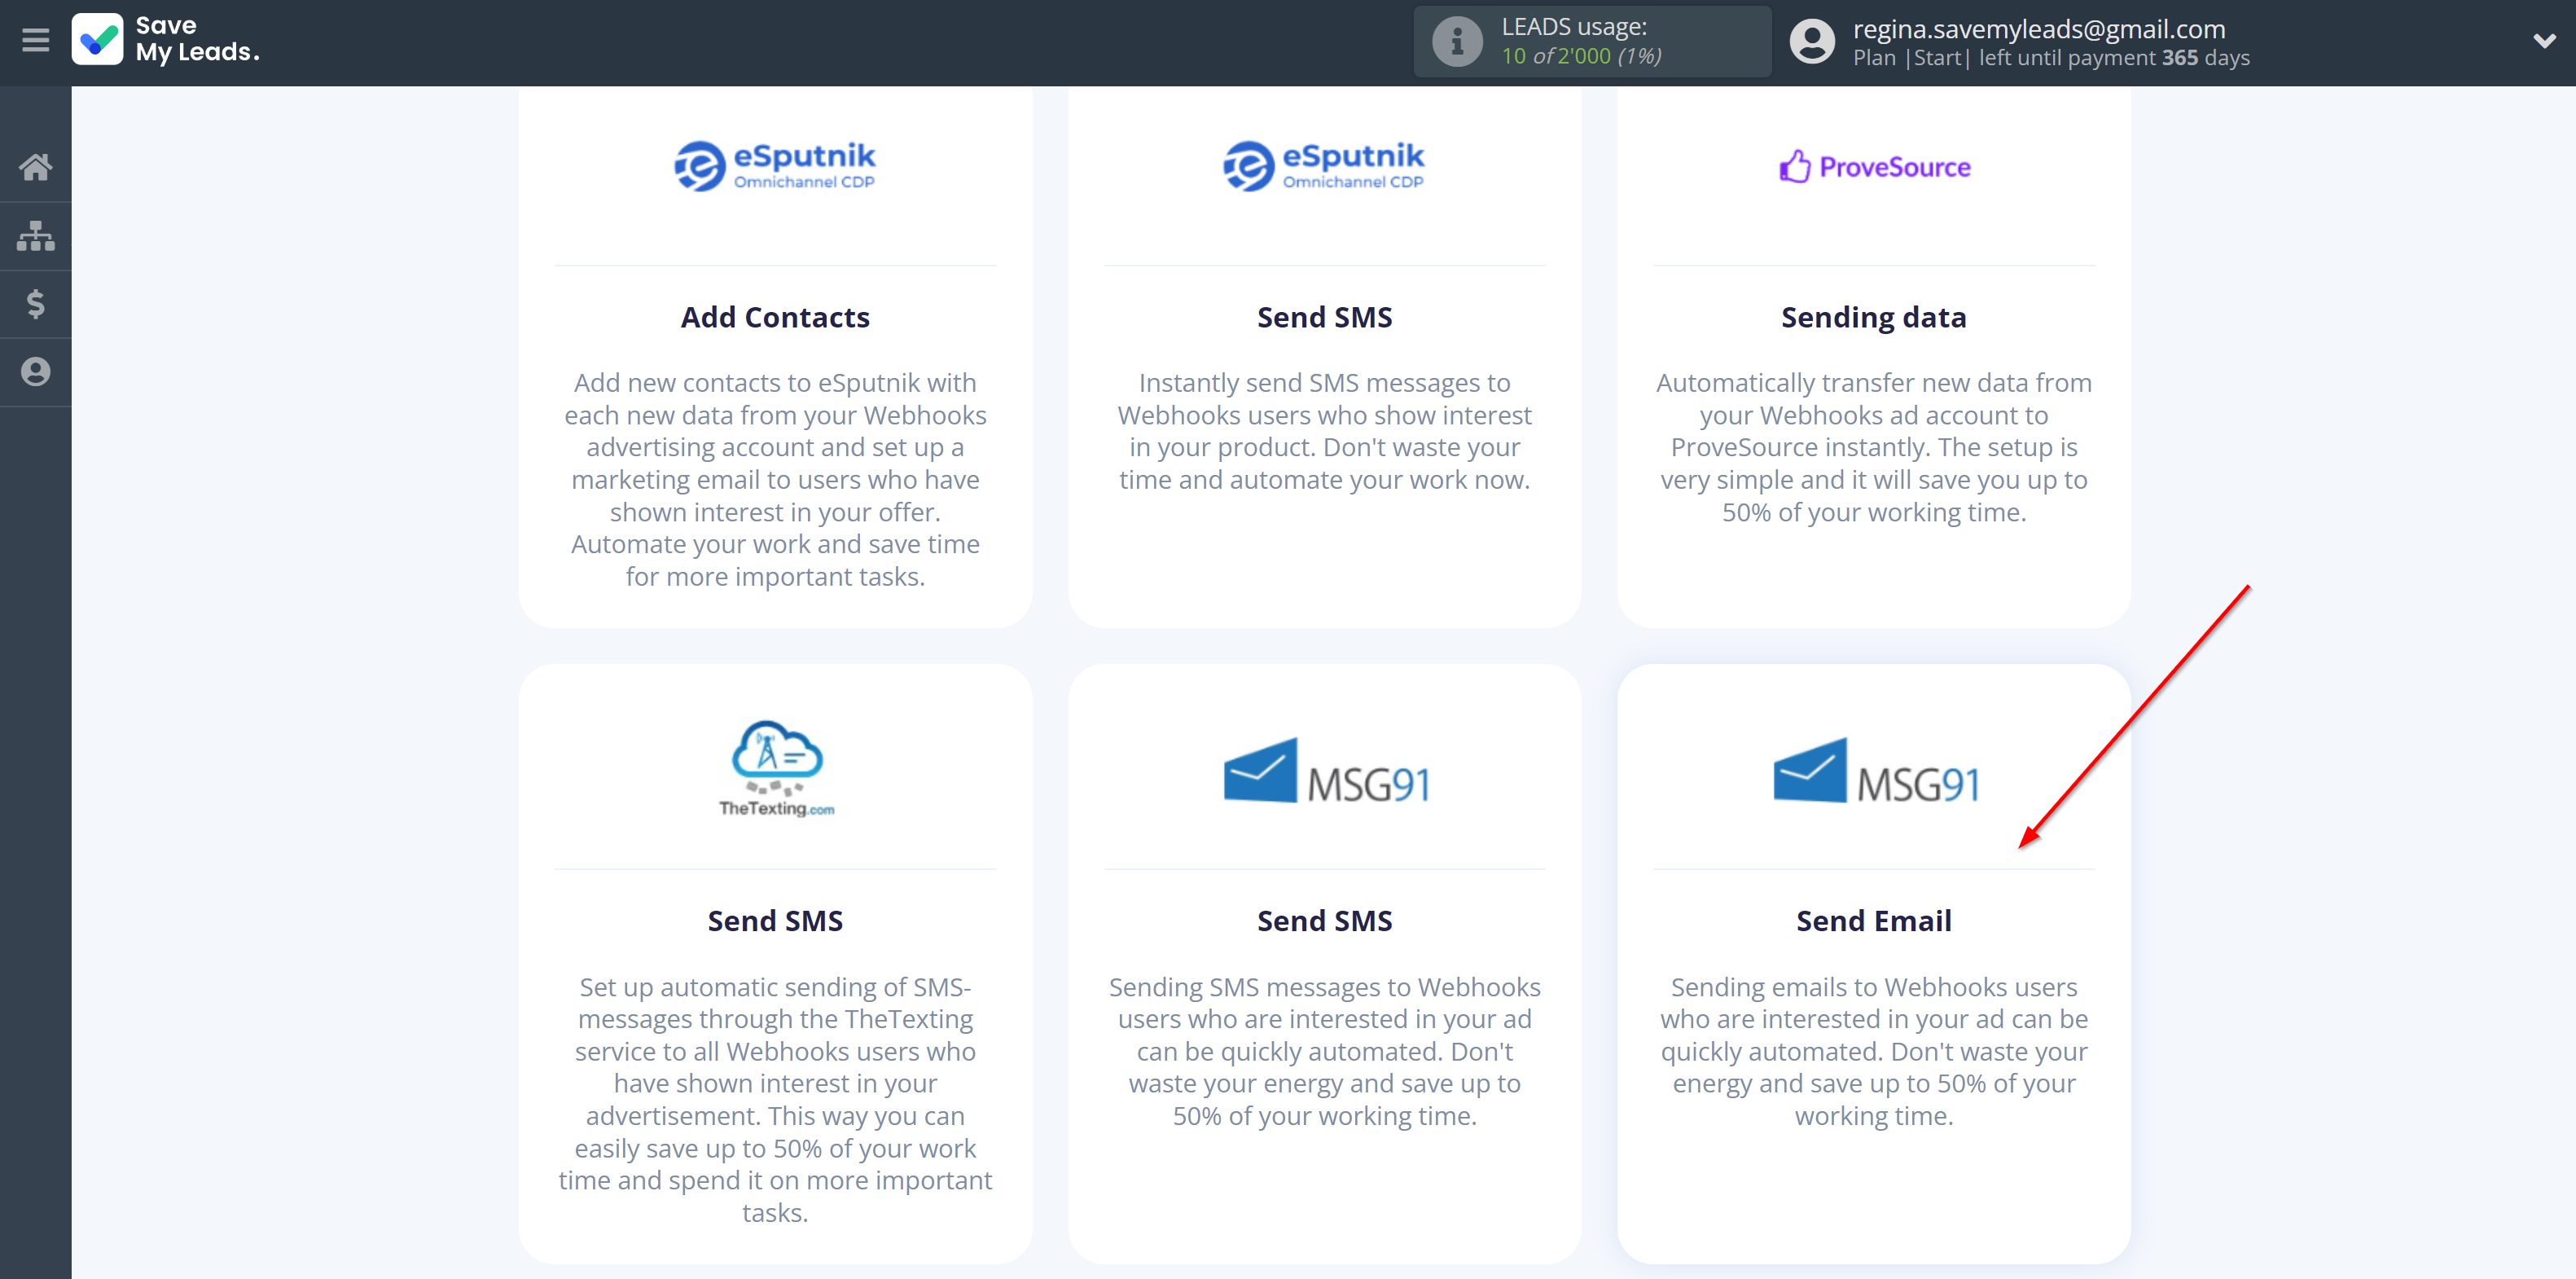Click eSputnik logo on Send SMS card
Viewport: 2576px width, 1279px height.
(x=1324, y=166)
